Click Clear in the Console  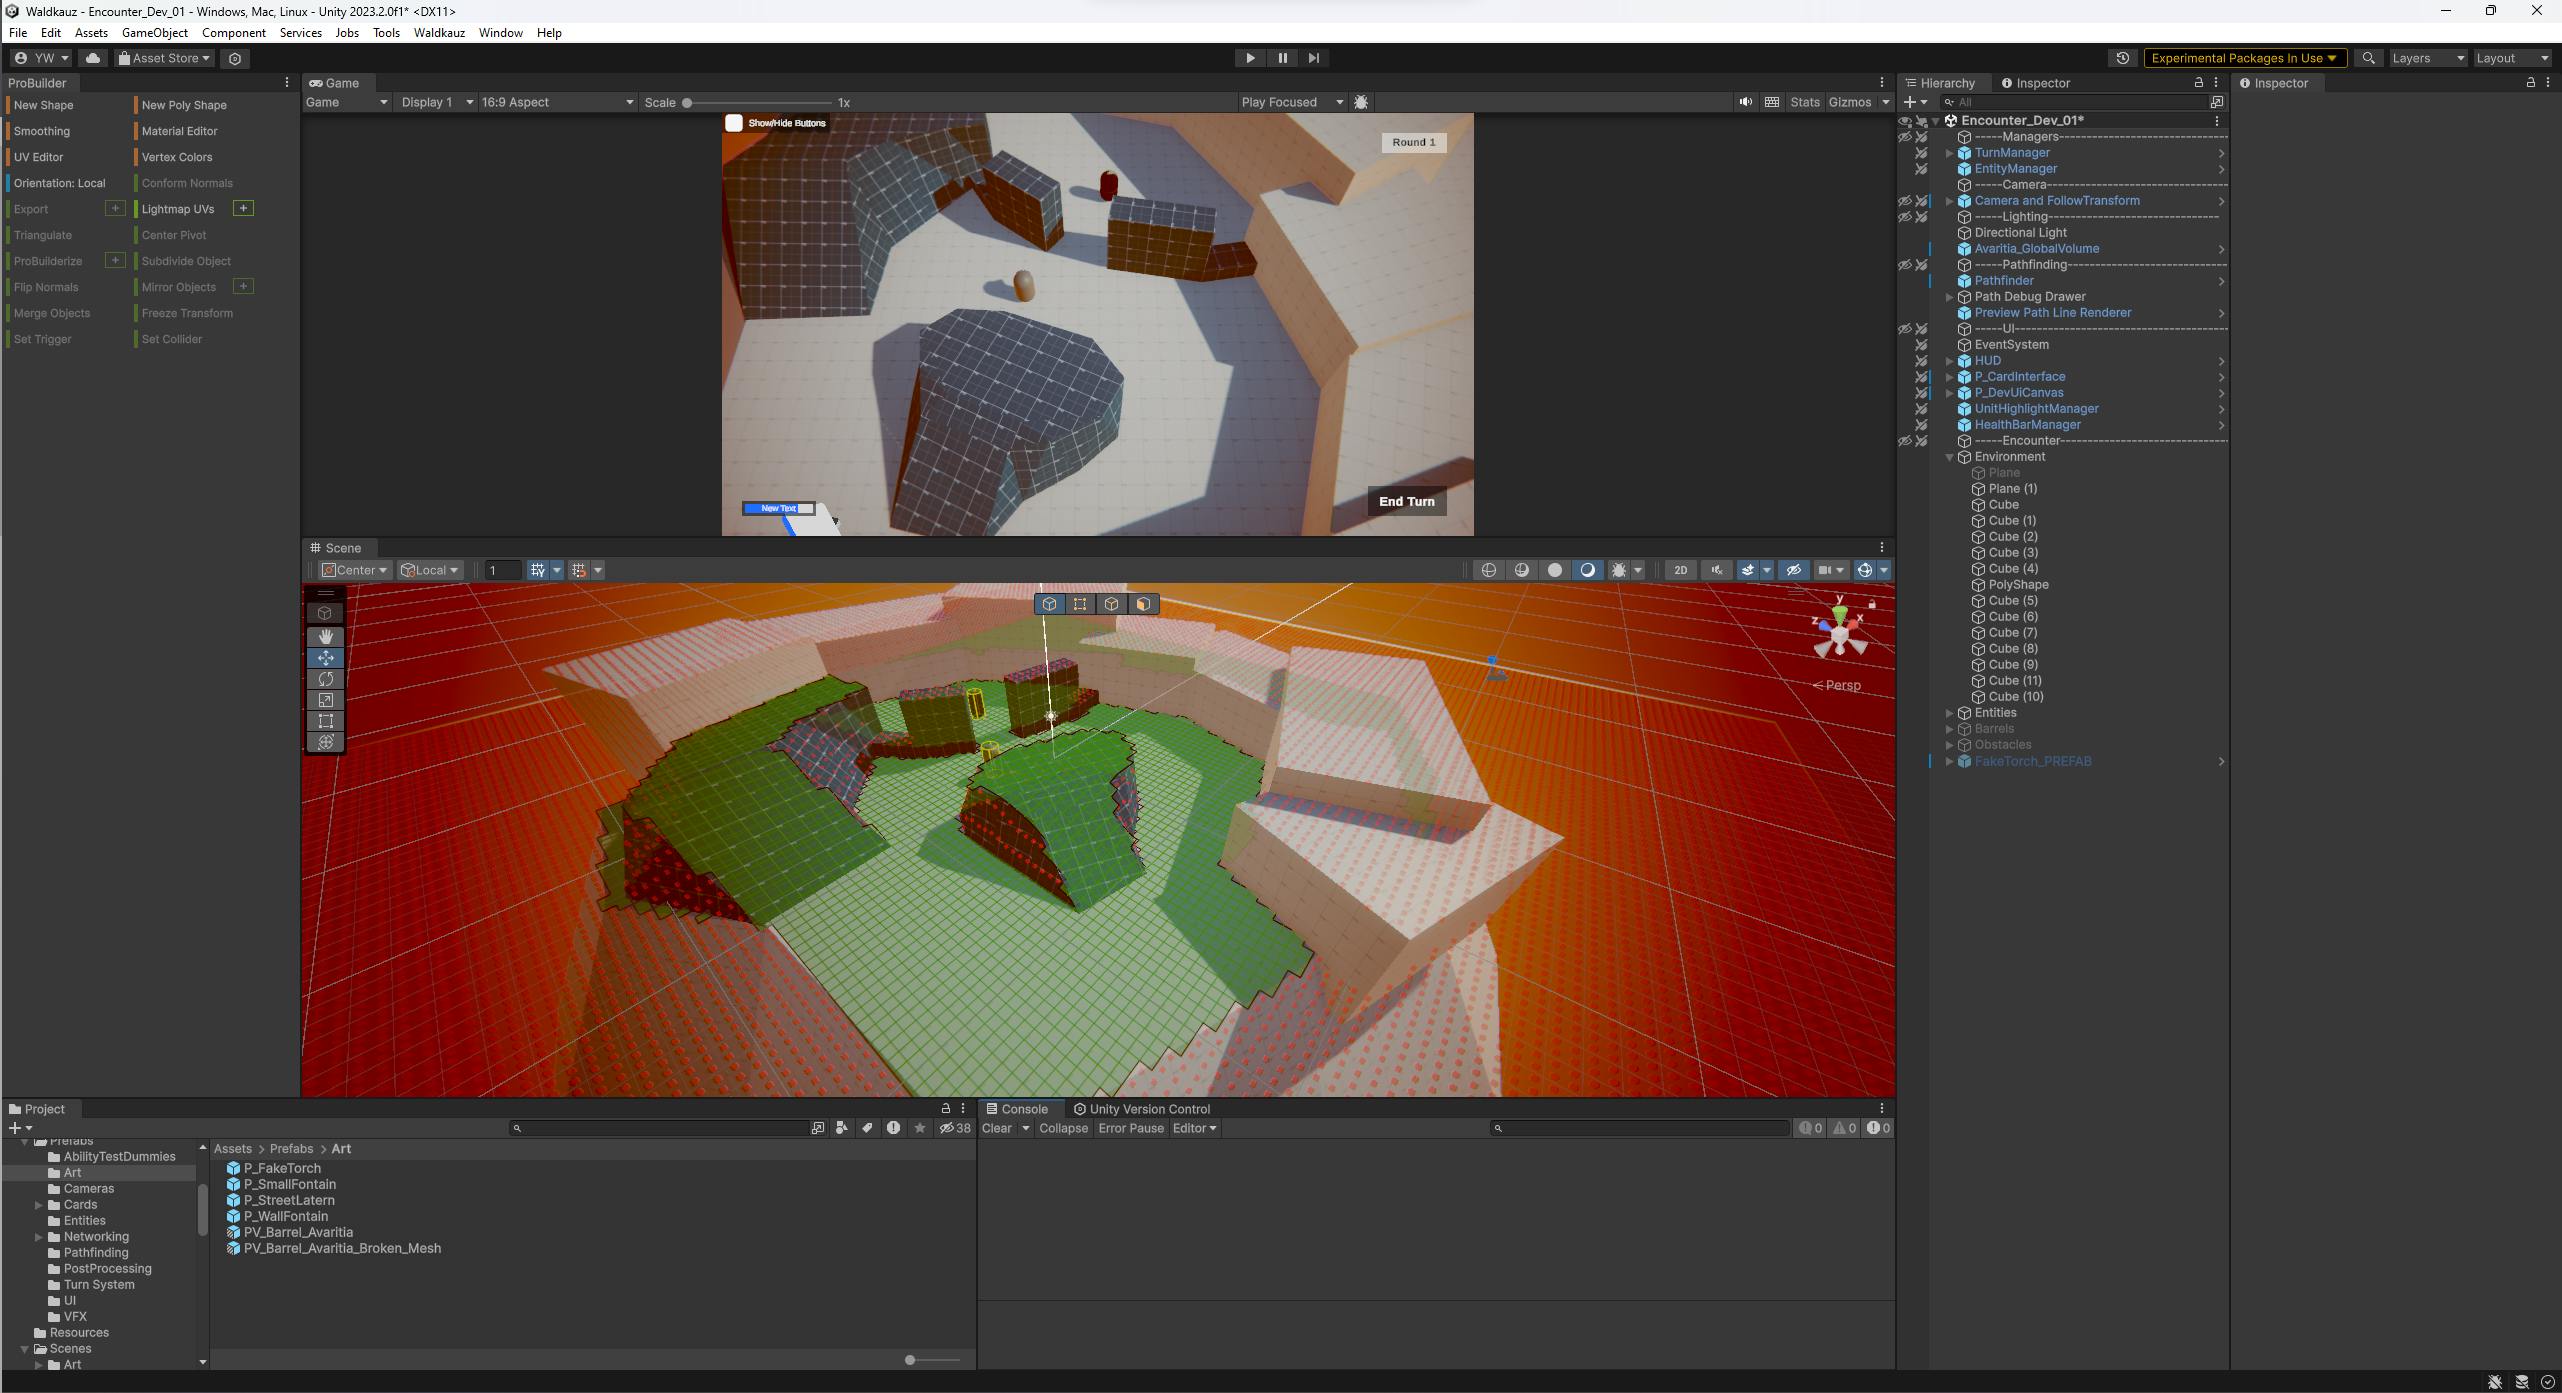996,1128
